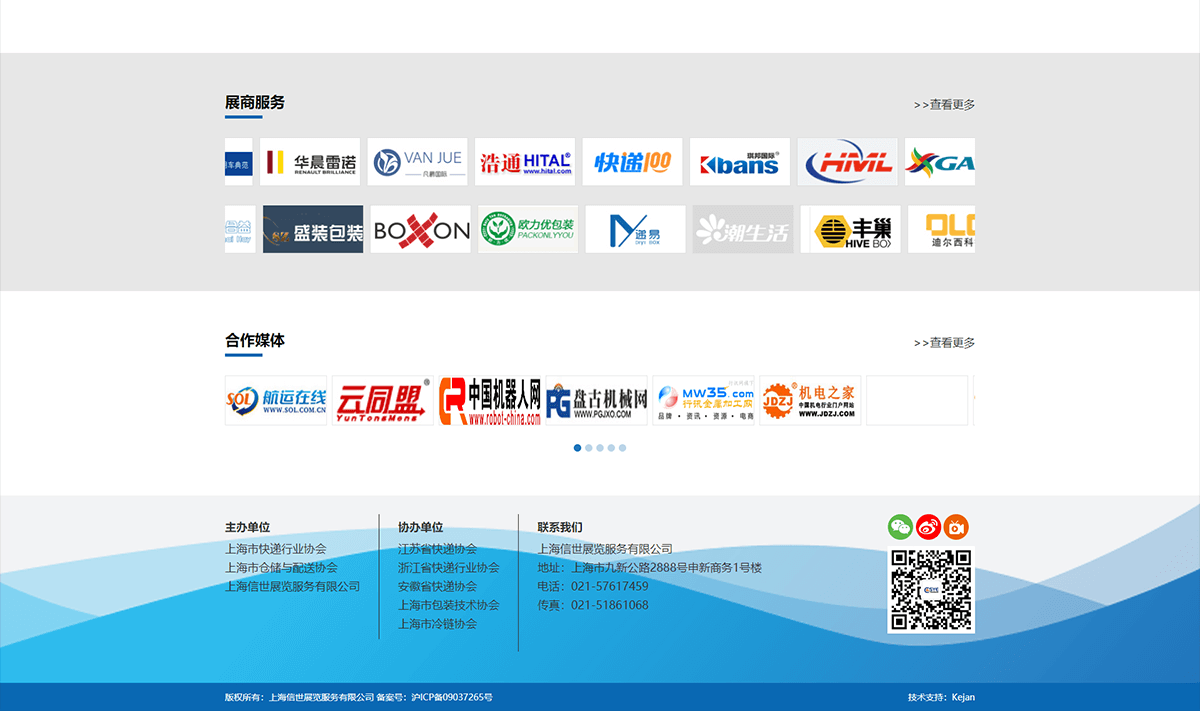This screenshot has width=1200, height=711.
Task: Open the 快递100 exhibitor logo
Action: [632, 162]
